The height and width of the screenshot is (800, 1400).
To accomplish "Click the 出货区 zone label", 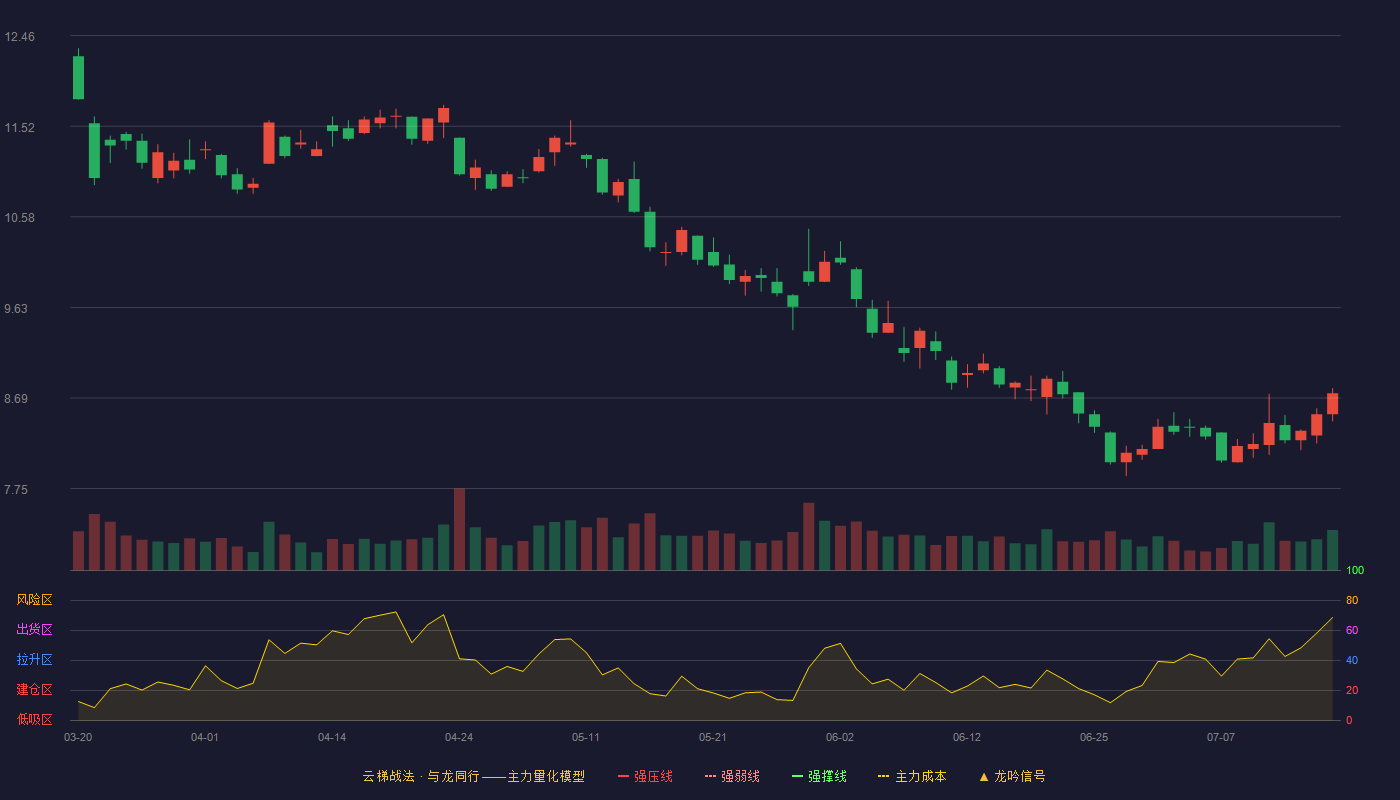I will 34,630.
